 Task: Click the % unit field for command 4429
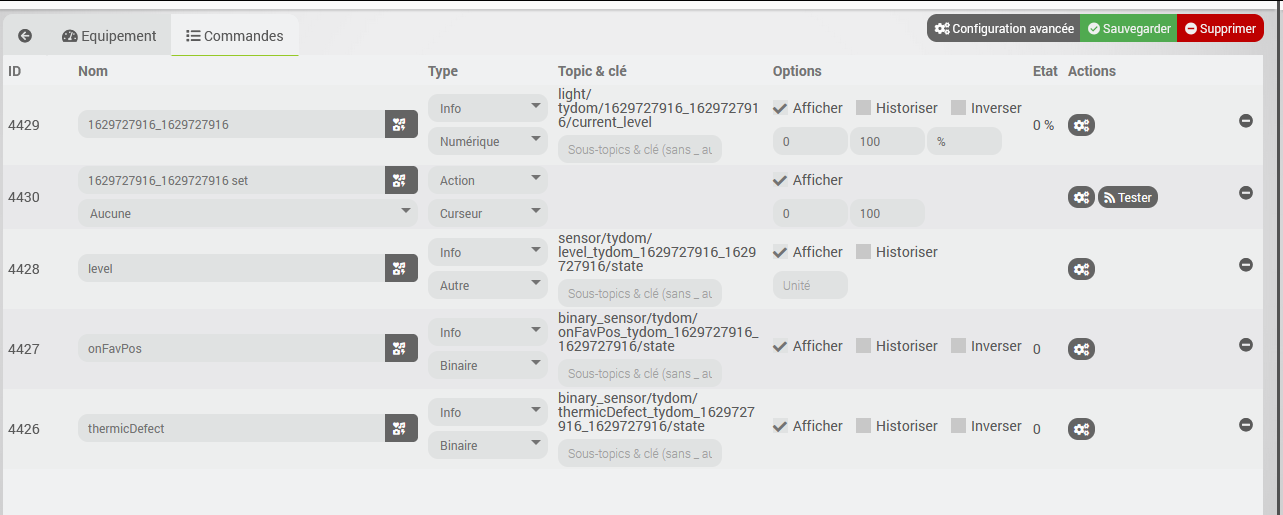[x=964, y=141]
